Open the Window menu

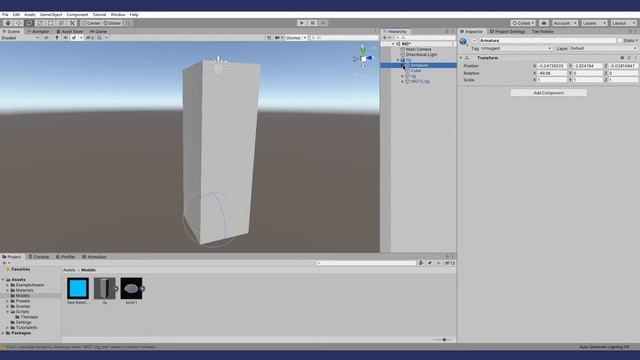coord(118,15)
